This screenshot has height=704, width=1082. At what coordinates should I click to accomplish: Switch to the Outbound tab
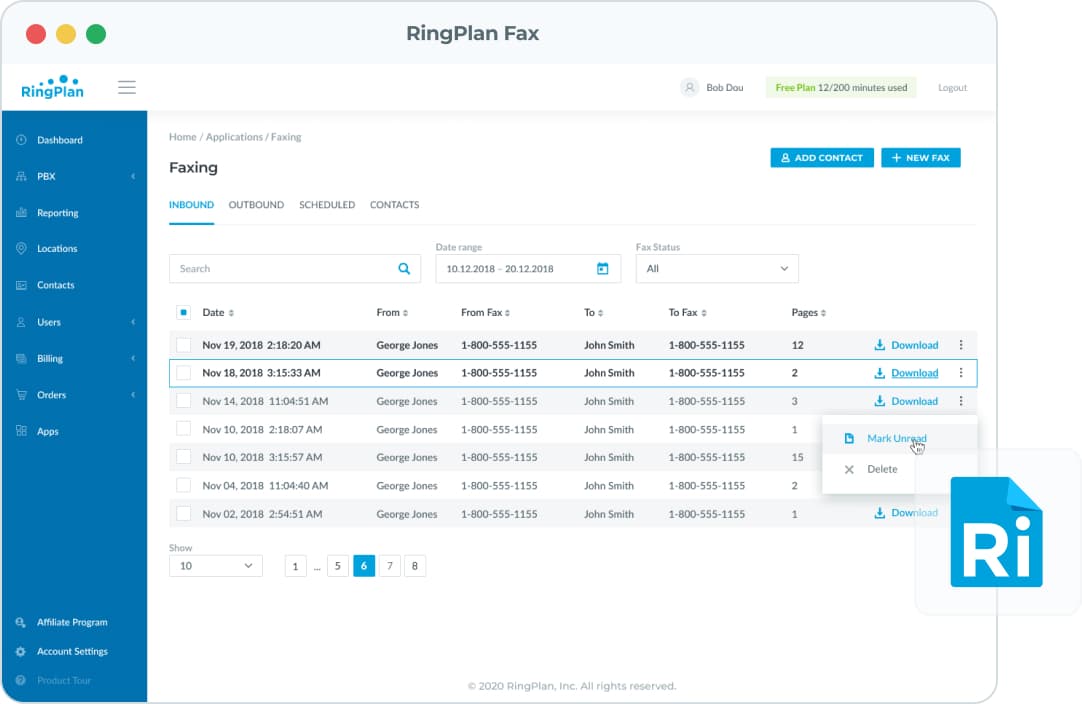click(256, 205)
